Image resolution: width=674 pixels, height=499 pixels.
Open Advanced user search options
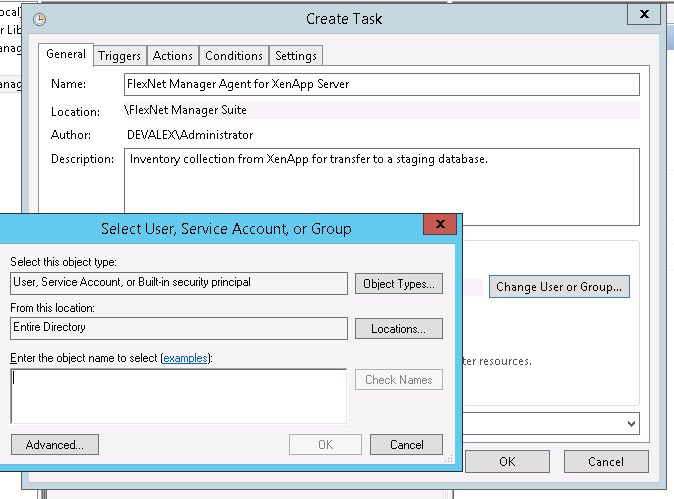point(54,445)
